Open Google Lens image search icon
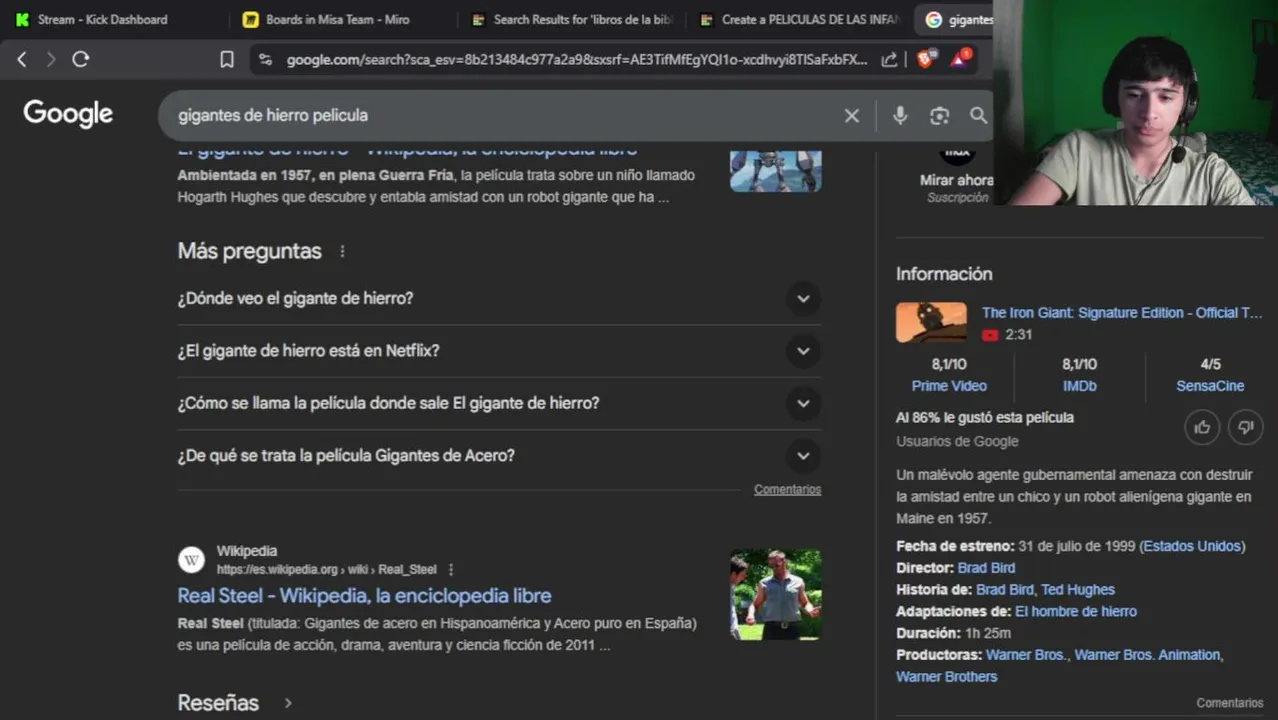 939,116
